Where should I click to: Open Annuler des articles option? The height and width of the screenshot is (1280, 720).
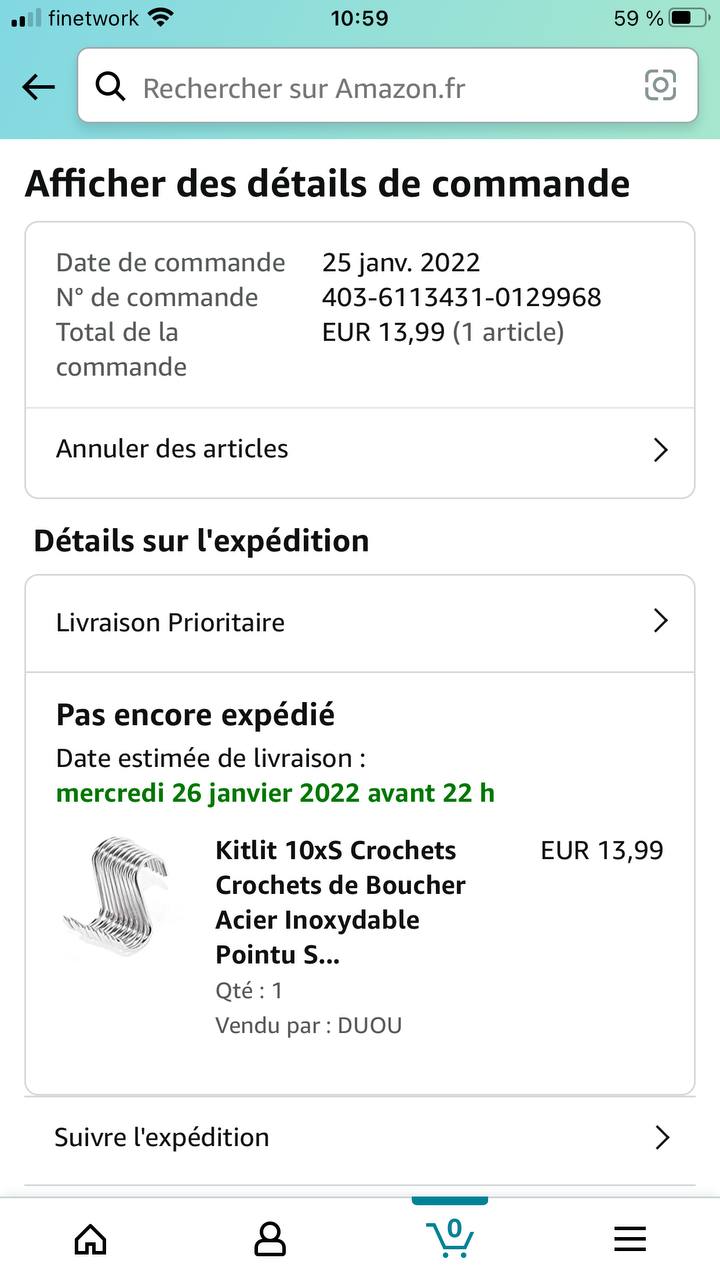tap(172, 449)
